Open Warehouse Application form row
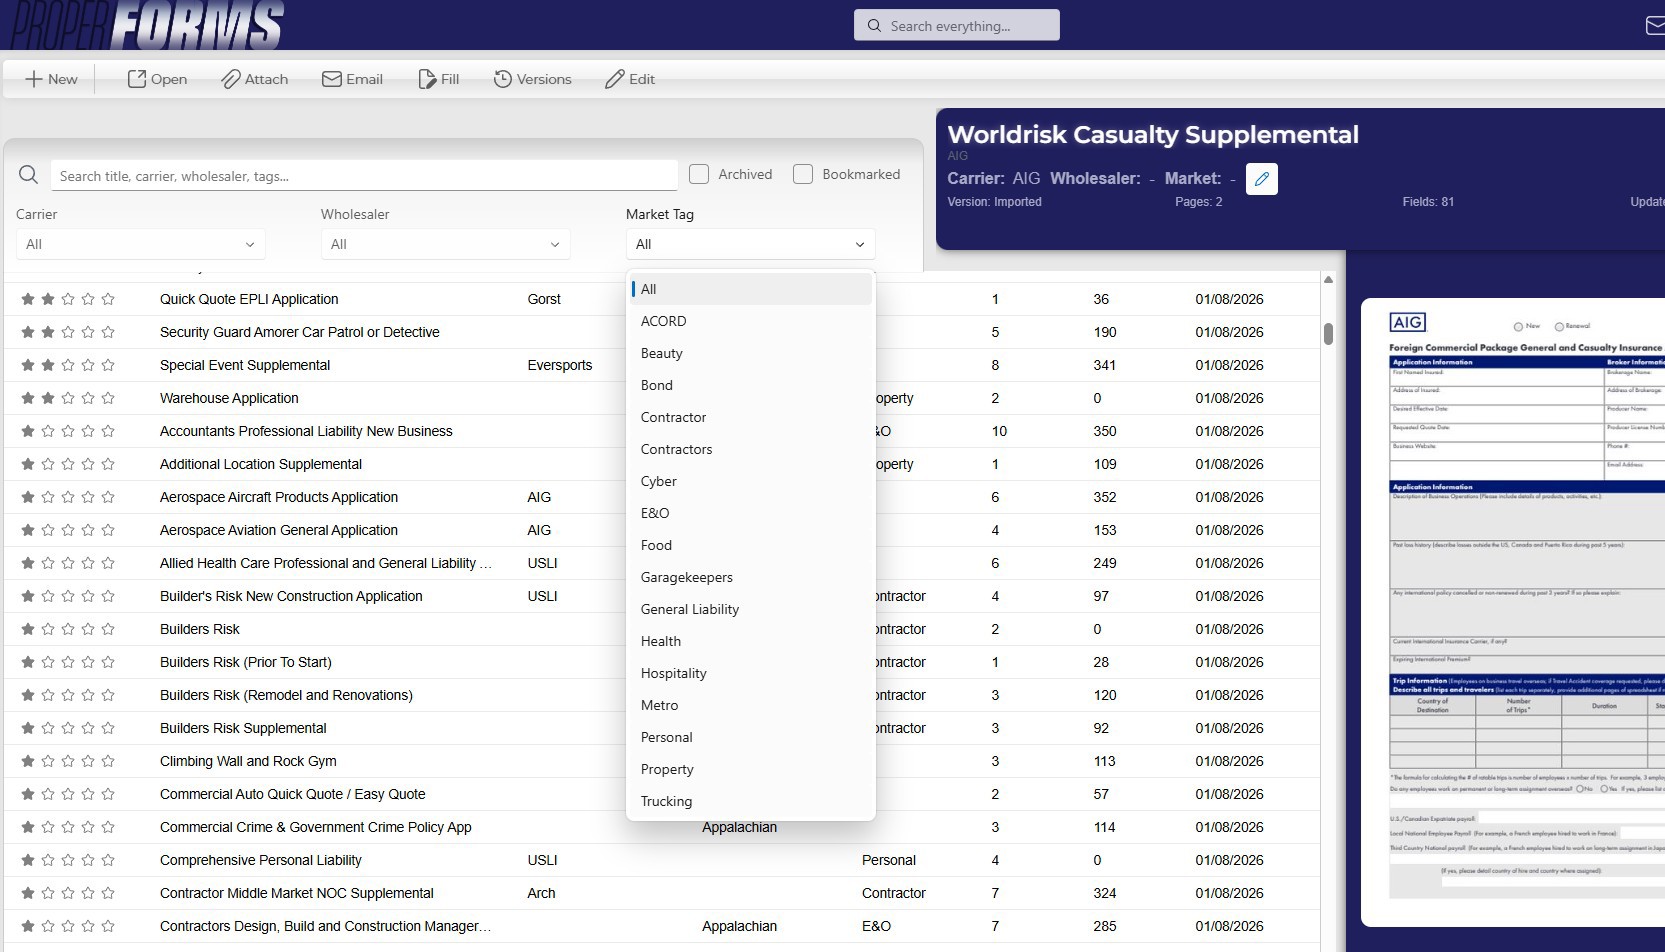The height and width of the screenshot is (952, 1665). [x=229, y=398]
